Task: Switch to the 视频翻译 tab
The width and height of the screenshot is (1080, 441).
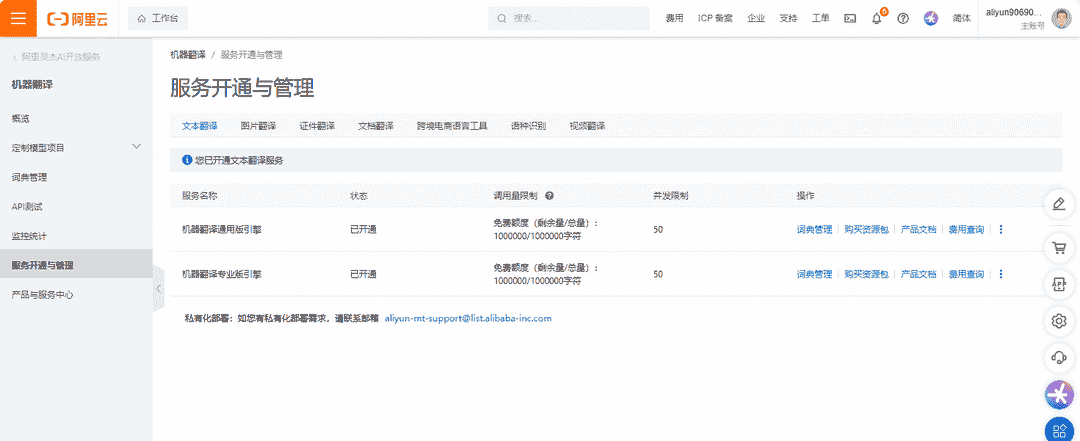Action: (587, 126)
